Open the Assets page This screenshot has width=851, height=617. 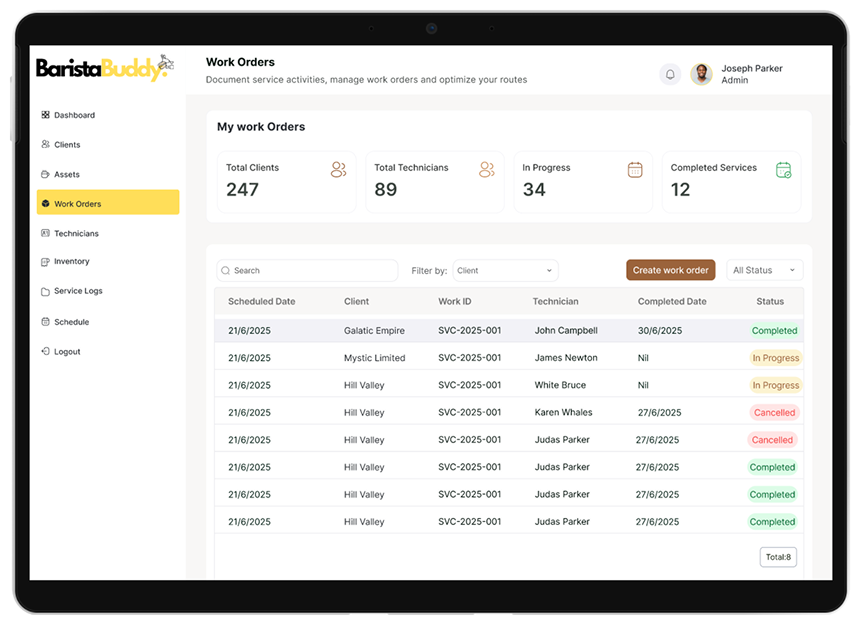[x=66, y=174]
